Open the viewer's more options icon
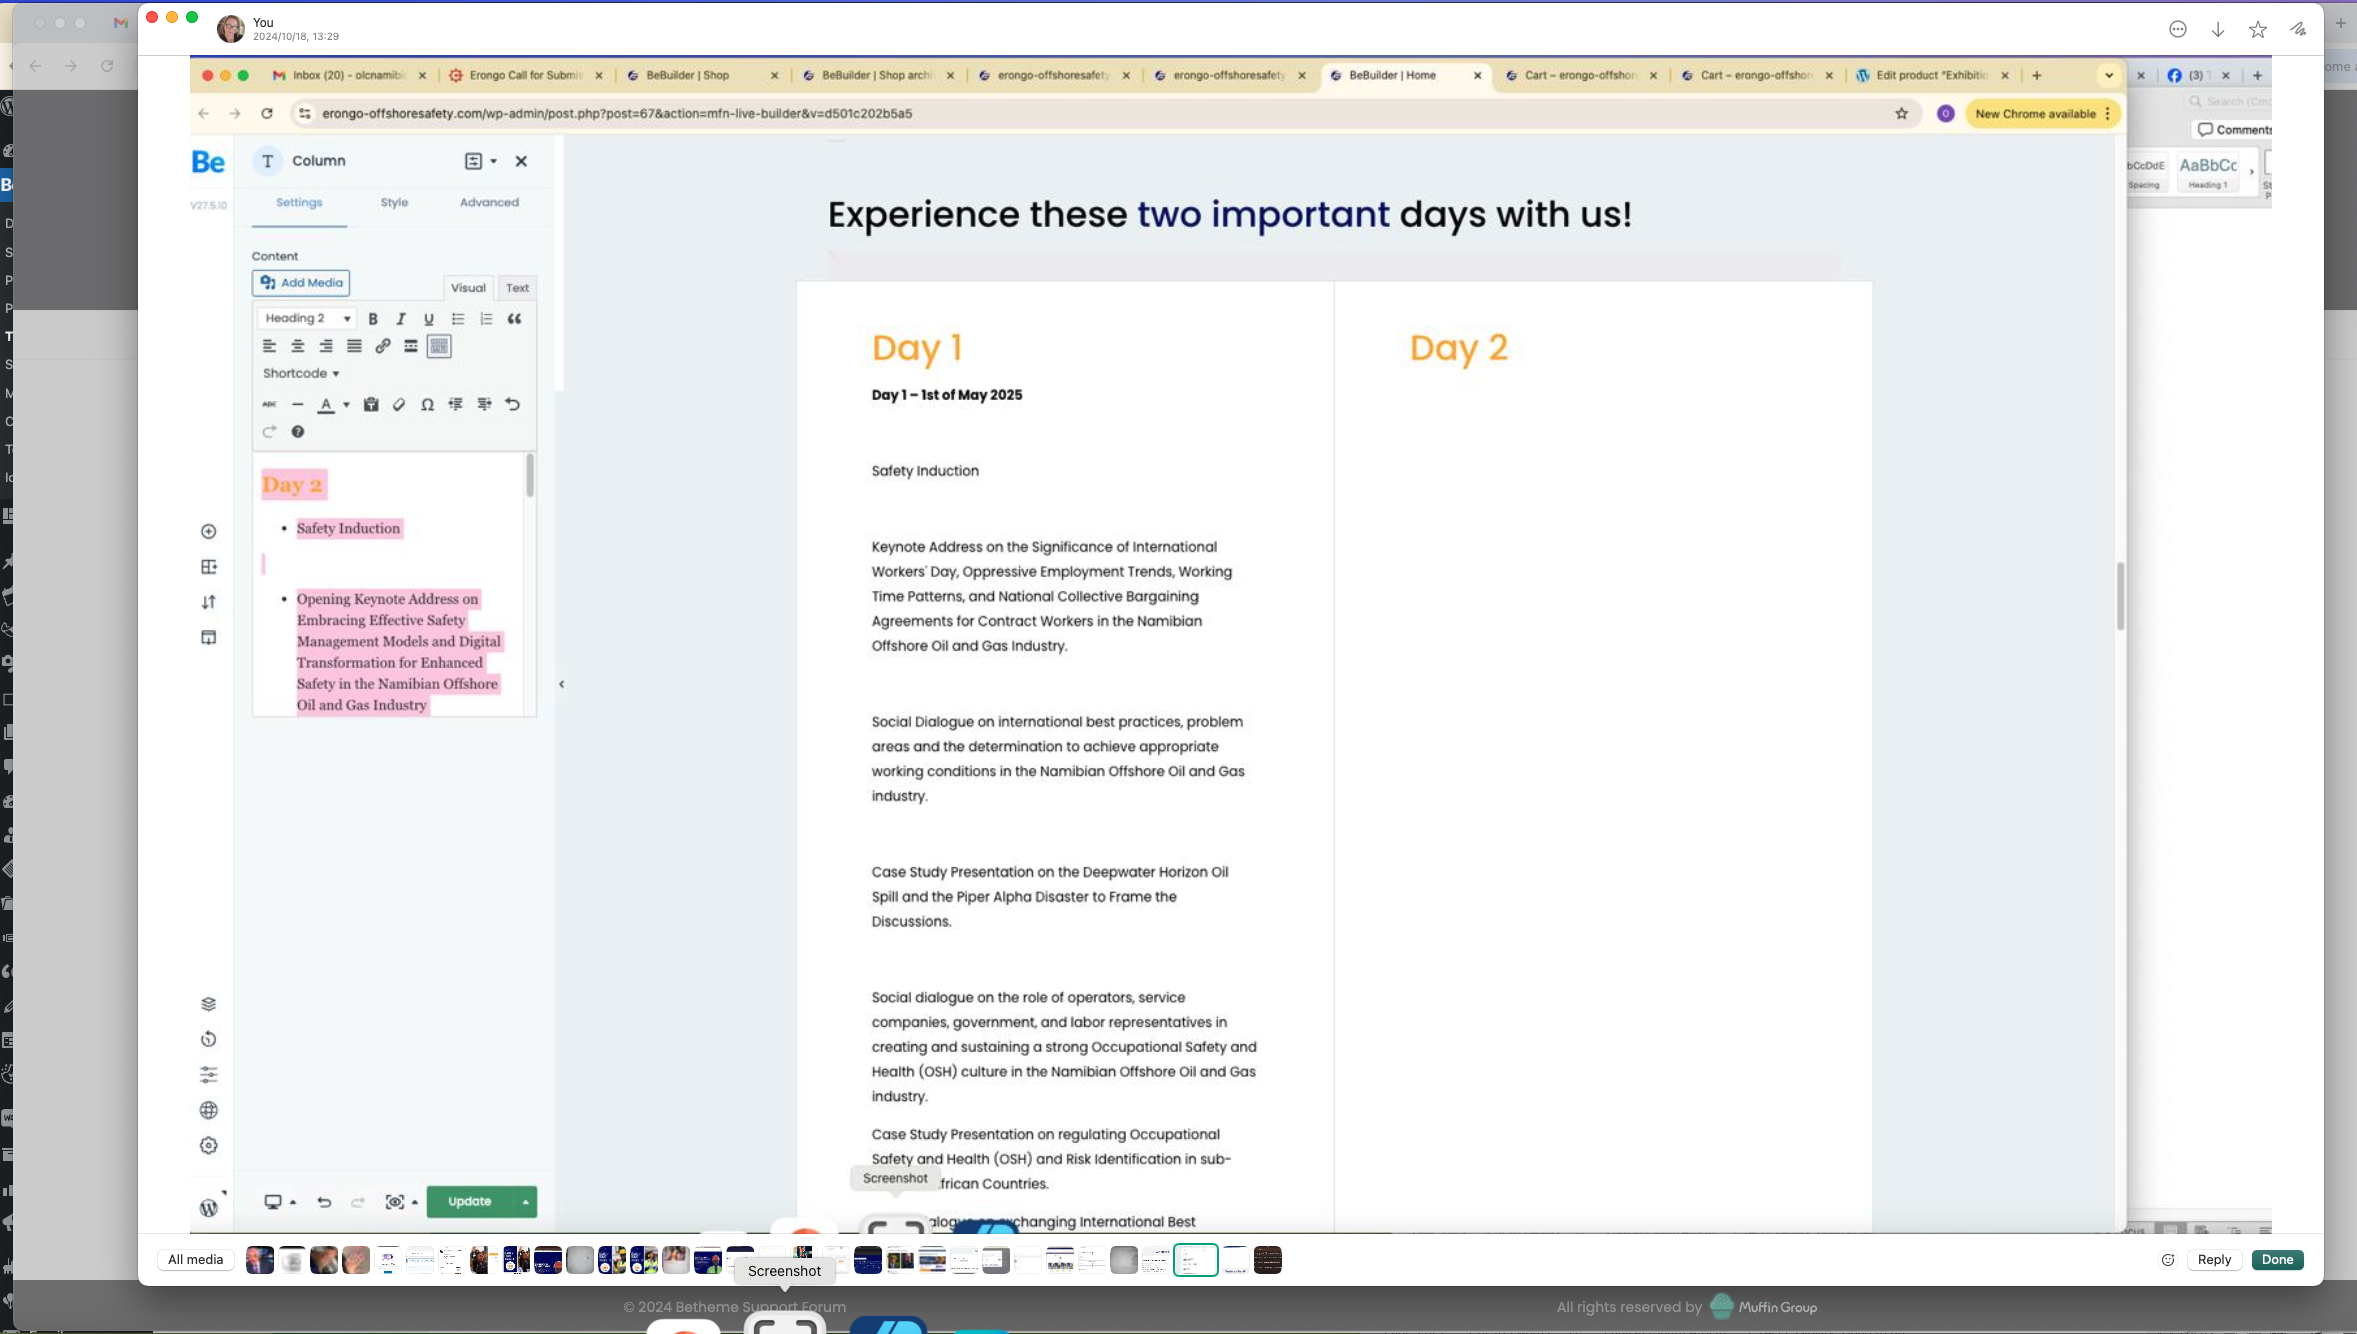Image resolution: width=2357 pixels, height=1334 pixels. pos(2177,30)
